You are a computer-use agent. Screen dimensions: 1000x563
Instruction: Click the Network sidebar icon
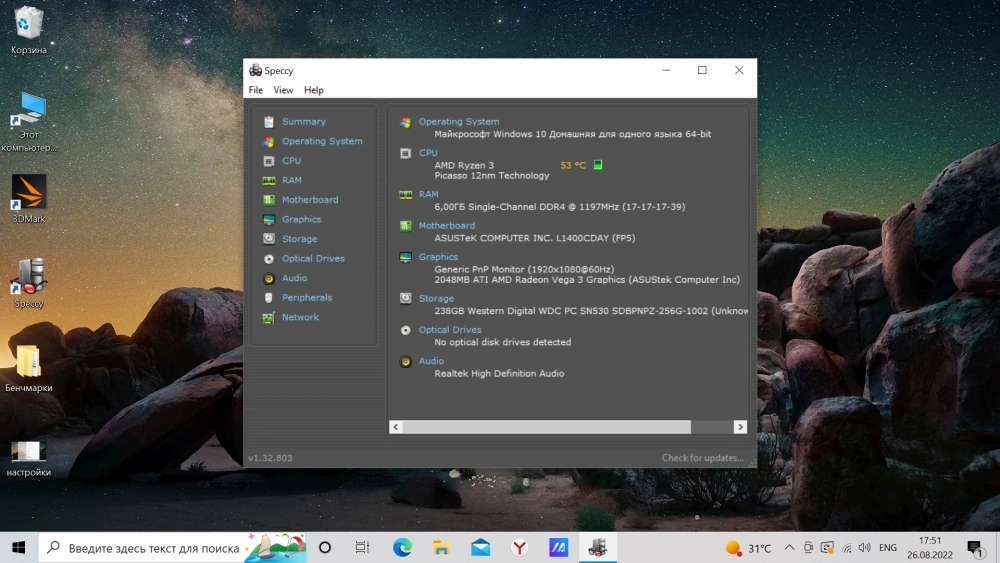coord(269,318)
